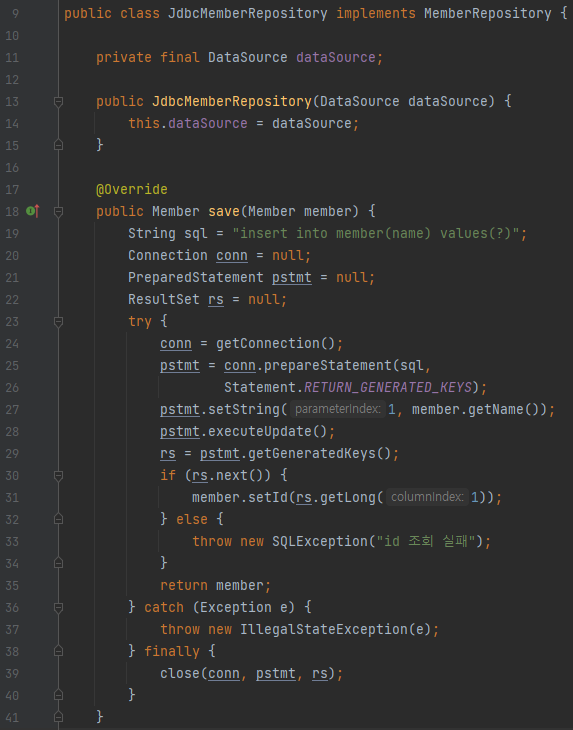
Task: Collapse the save method fold marker on line 18
Action: coord(58,212)
